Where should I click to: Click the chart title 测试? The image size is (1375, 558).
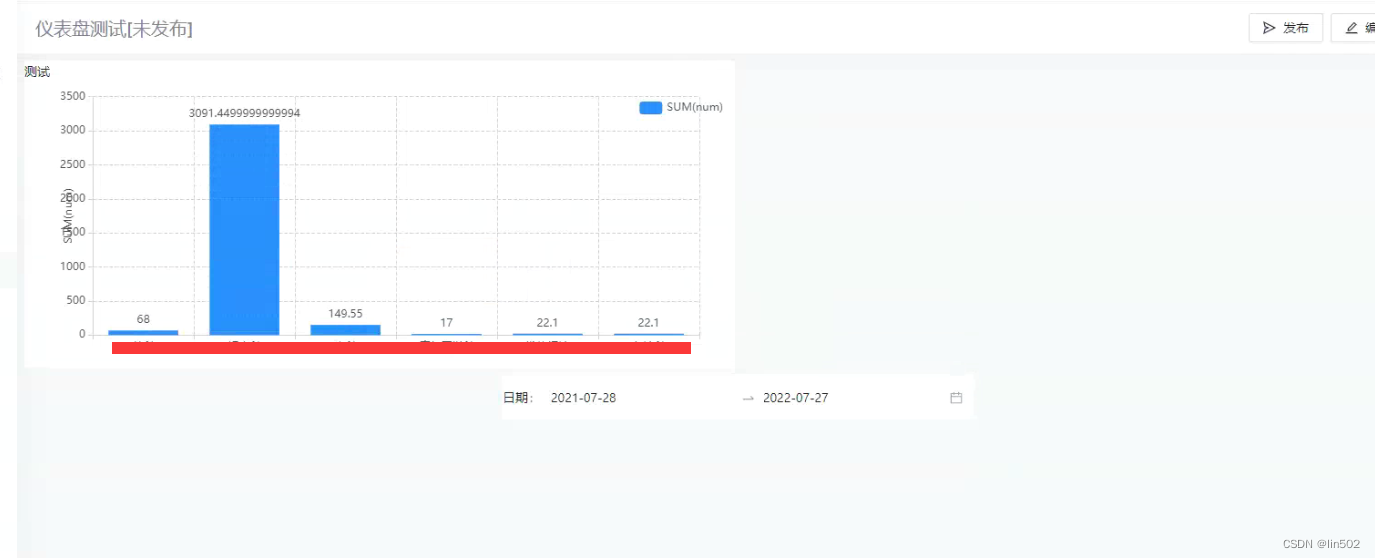pos(37,72)
